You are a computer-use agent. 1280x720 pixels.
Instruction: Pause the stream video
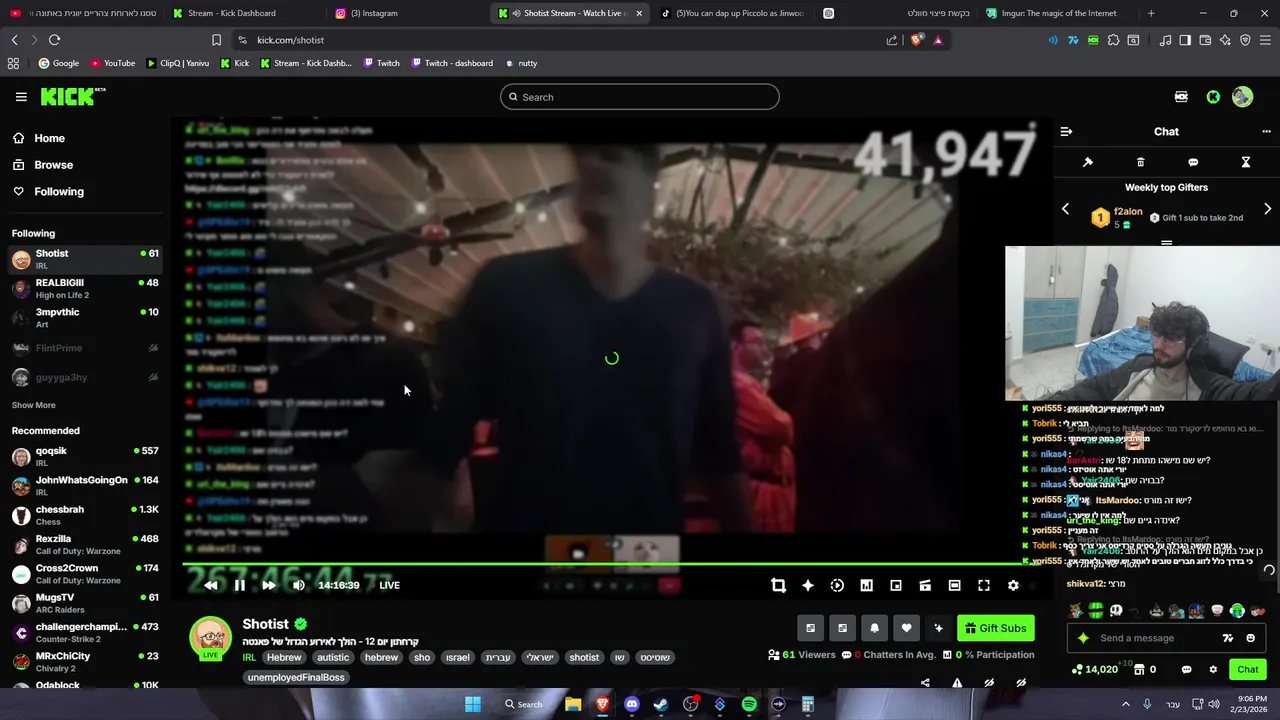tap(239, 585)
